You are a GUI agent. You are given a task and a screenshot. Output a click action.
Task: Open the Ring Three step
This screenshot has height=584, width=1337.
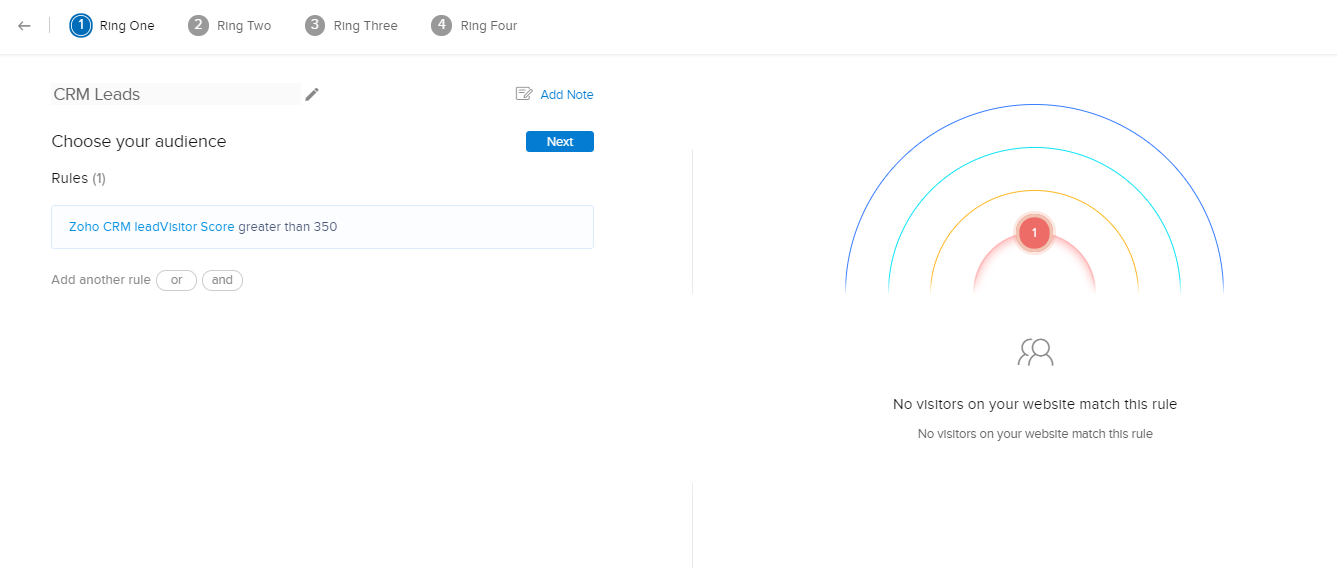pos(352,26)
